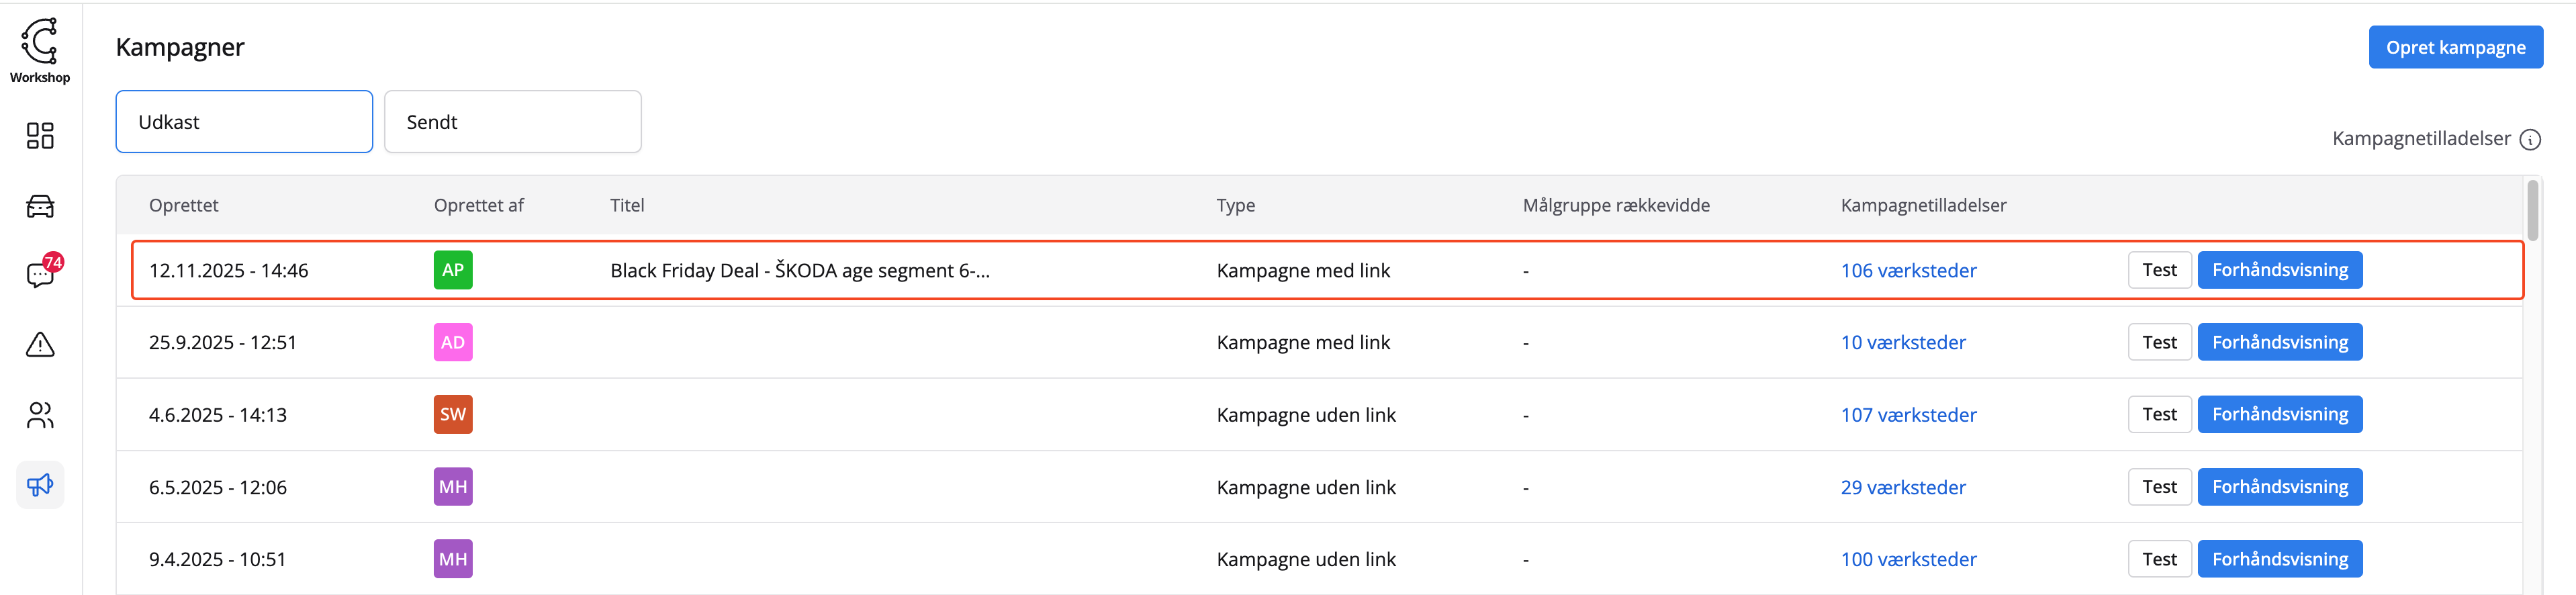Open the 106 værksteder link

tap(1908, 271)
